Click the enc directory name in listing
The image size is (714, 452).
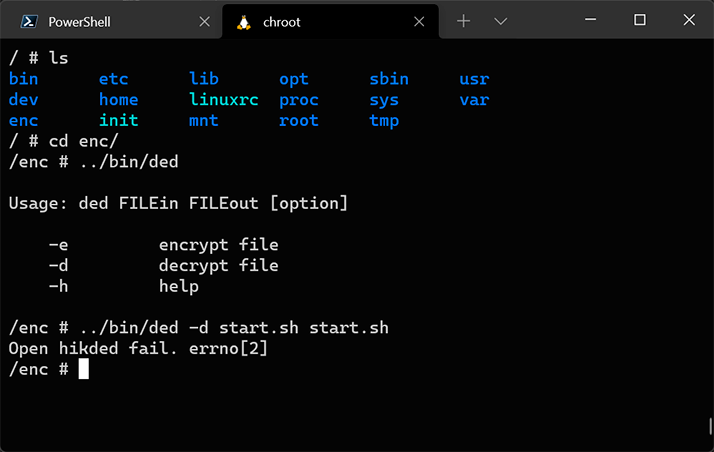coord(23,121)
